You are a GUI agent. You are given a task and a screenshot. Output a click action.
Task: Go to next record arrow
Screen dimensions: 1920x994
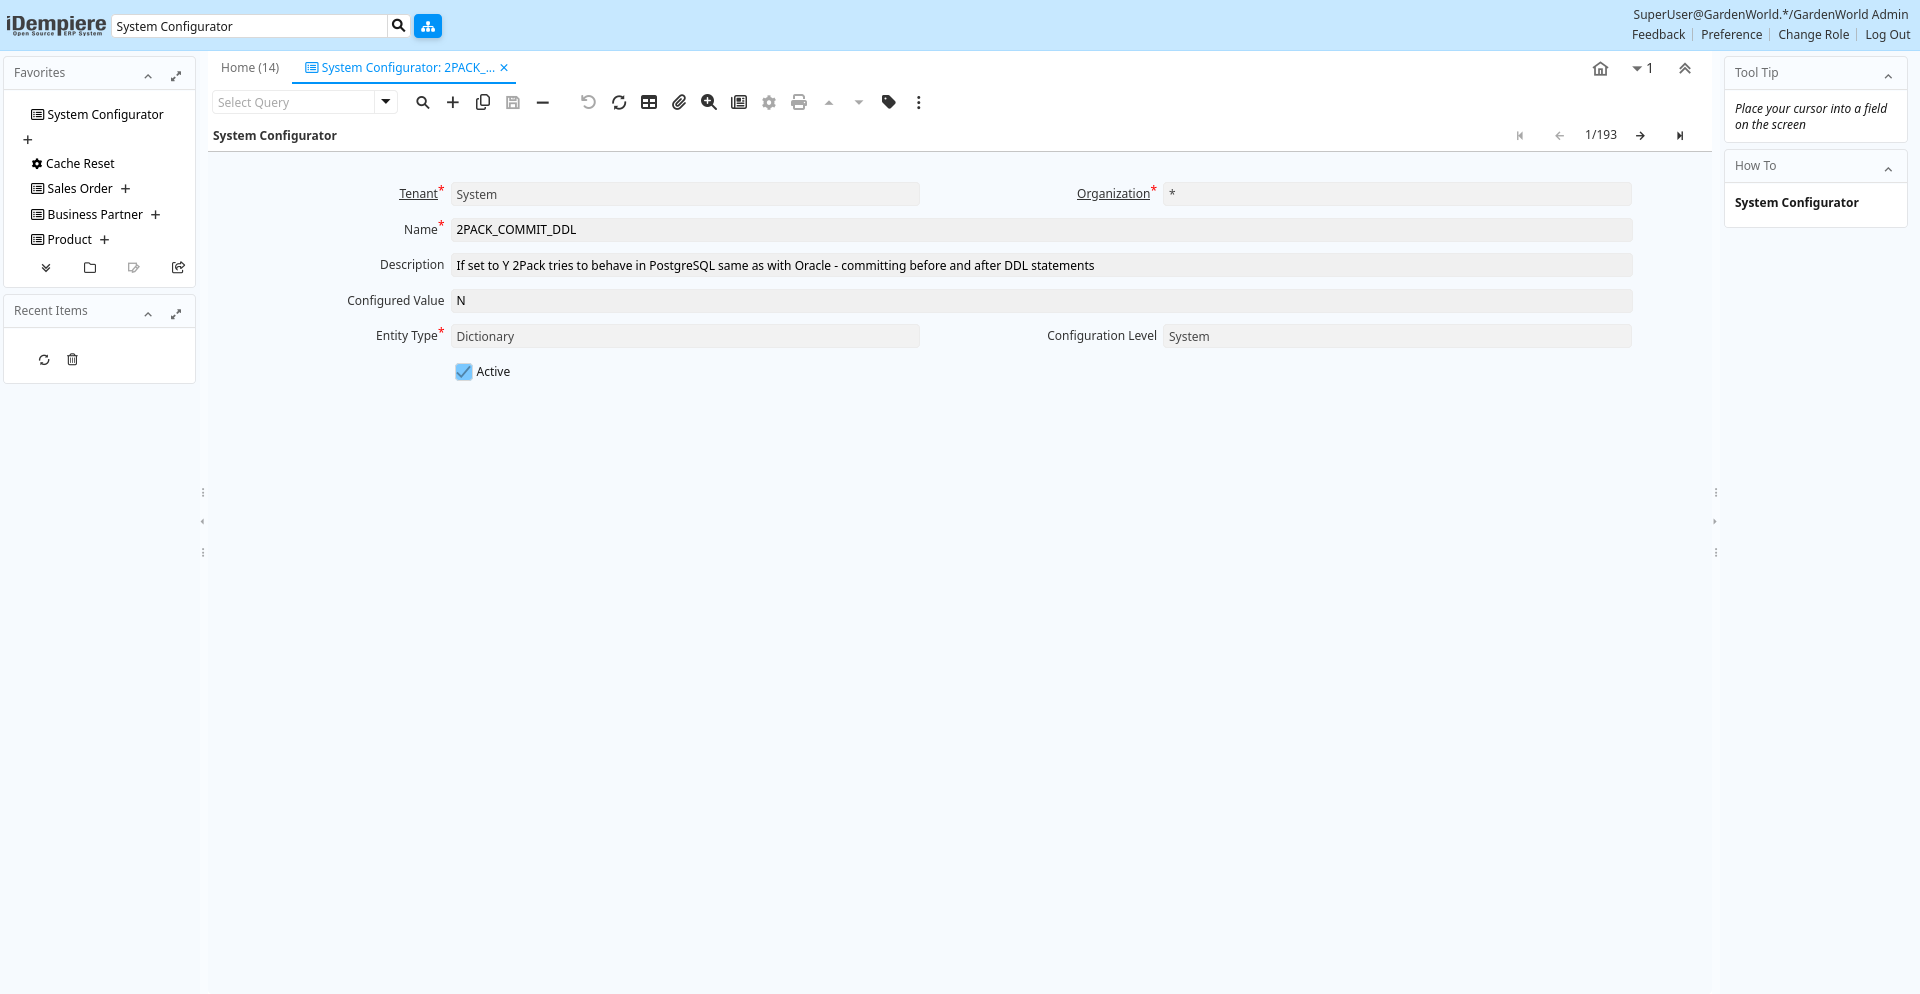1640,136
